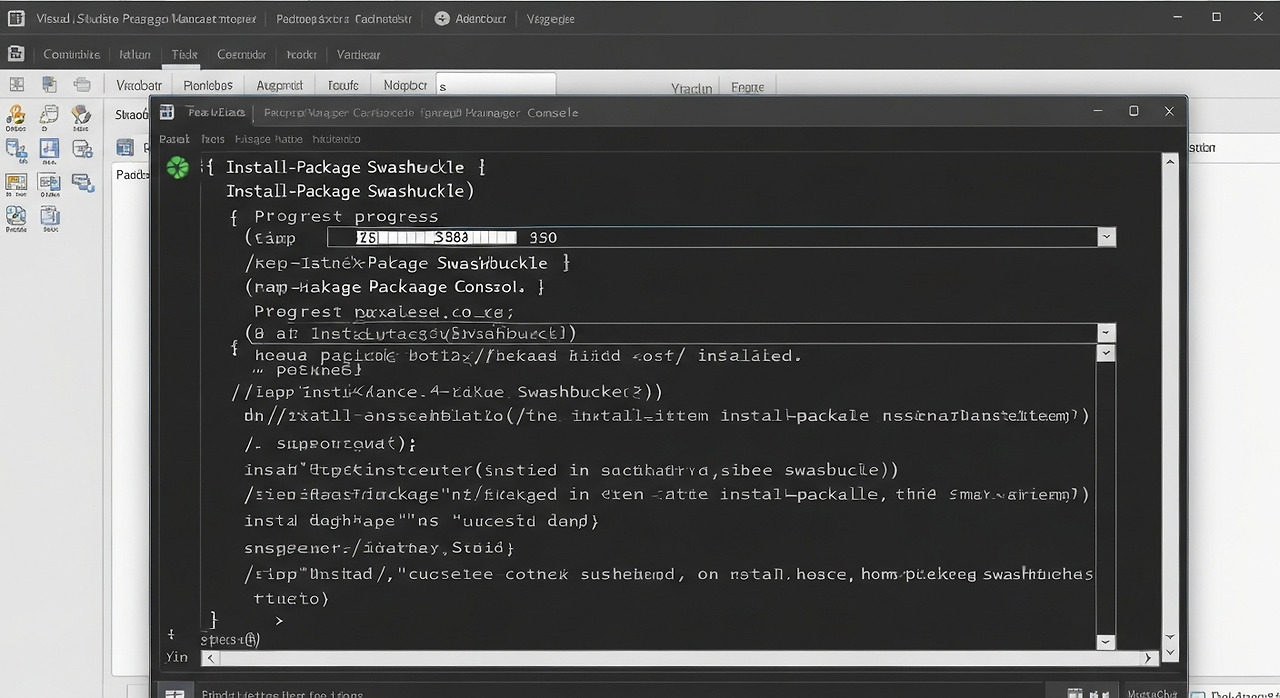Click the console scroll-up arrow

click(x=1171, y=160)
